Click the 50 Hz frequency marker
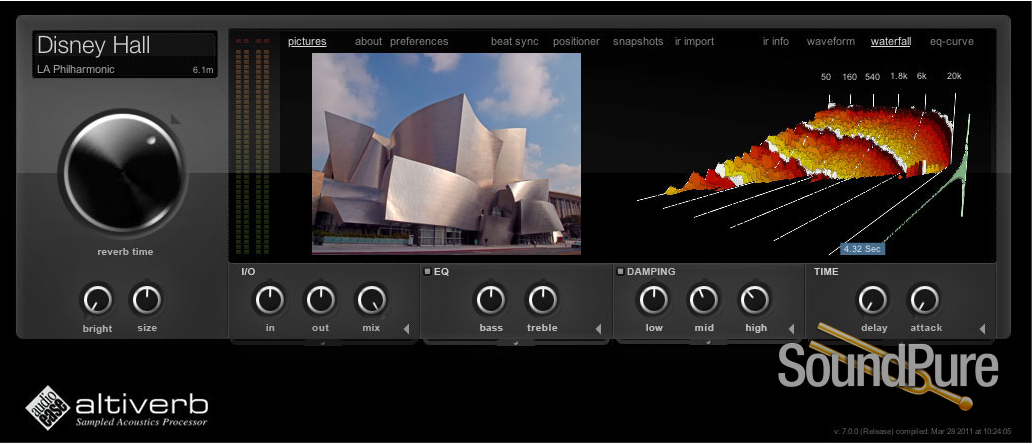The height and width of the screenshot is (445, 1032). pyautogui.click(x=826, y=76)
